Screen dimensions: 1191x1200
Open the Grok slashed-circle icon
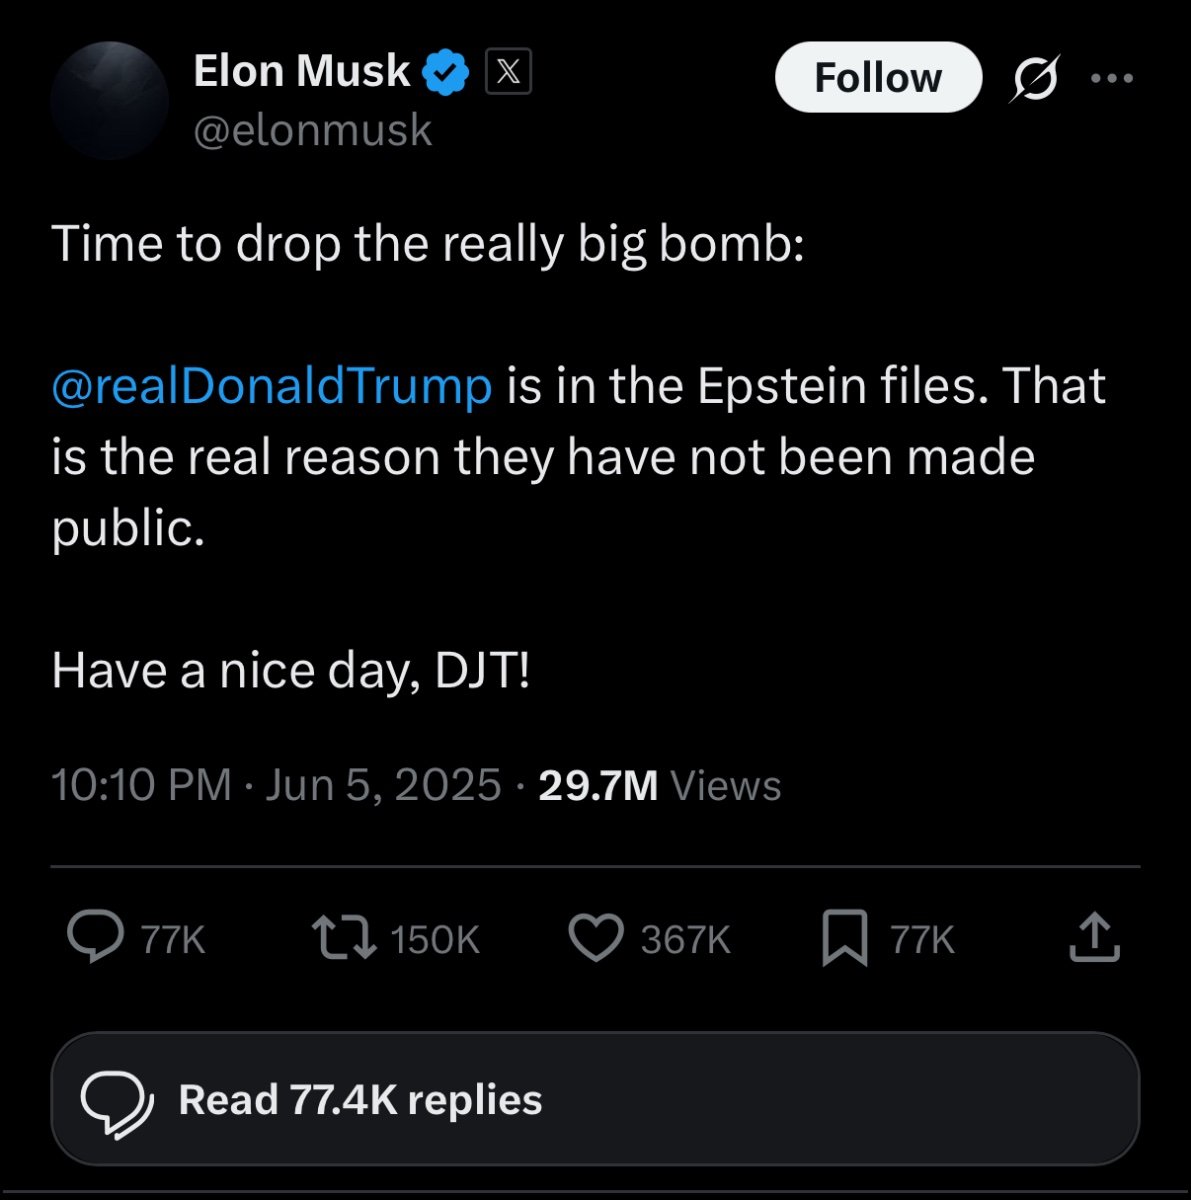[1033, 78]
